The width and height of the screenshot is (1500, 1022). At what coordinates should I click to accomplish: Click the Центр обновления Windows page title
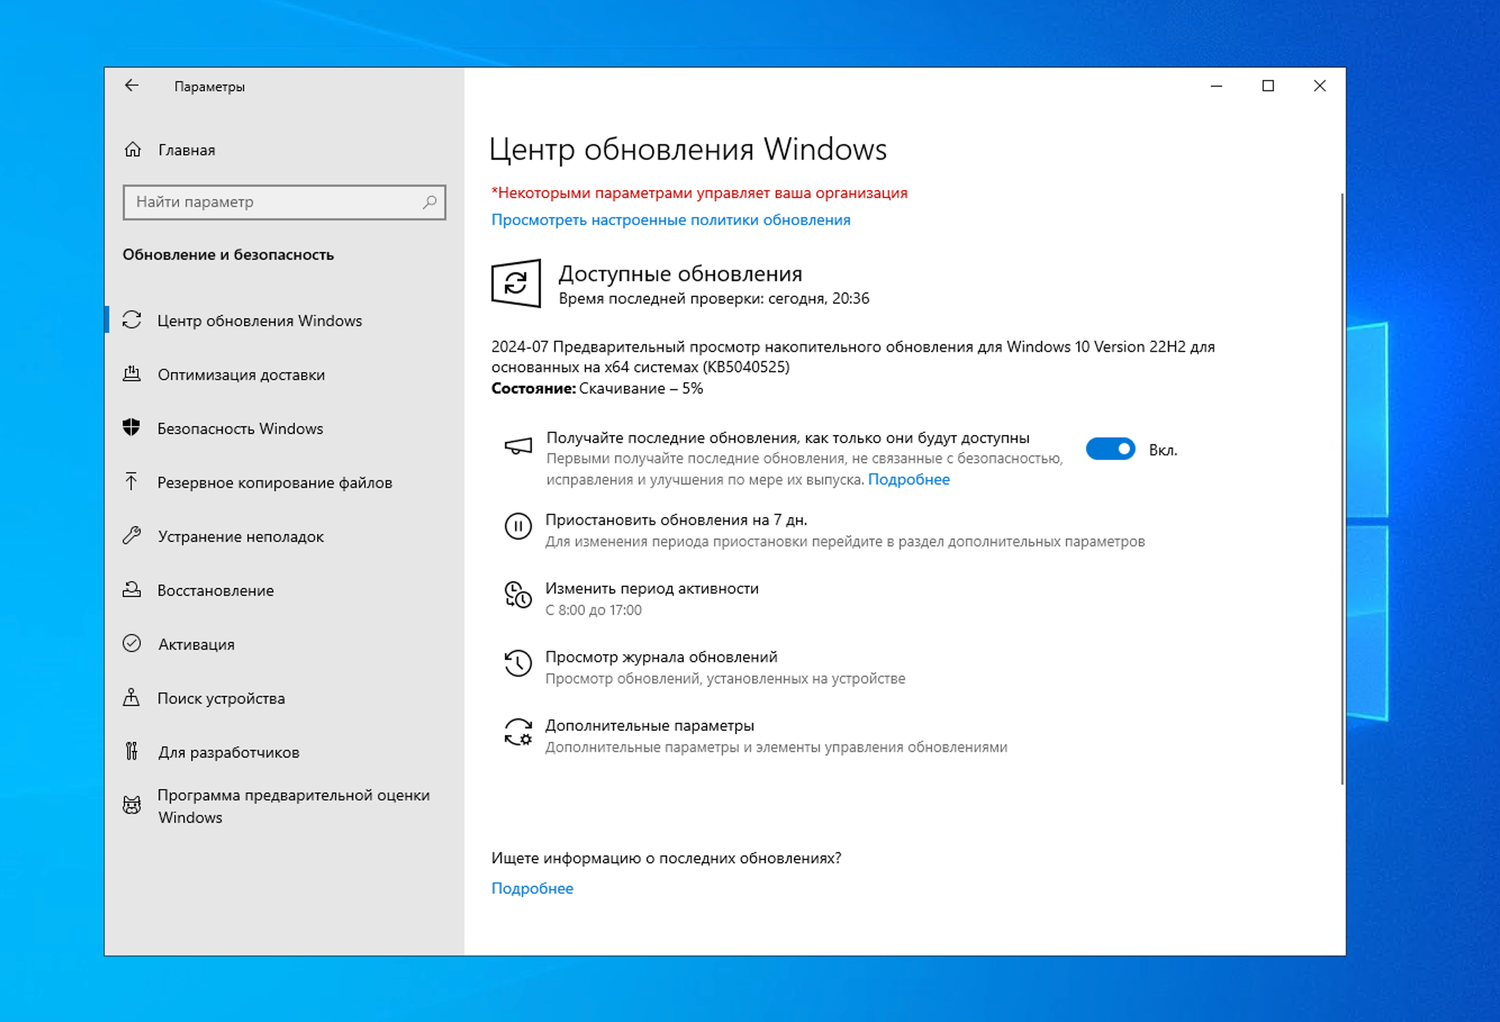tap(688, 149)
